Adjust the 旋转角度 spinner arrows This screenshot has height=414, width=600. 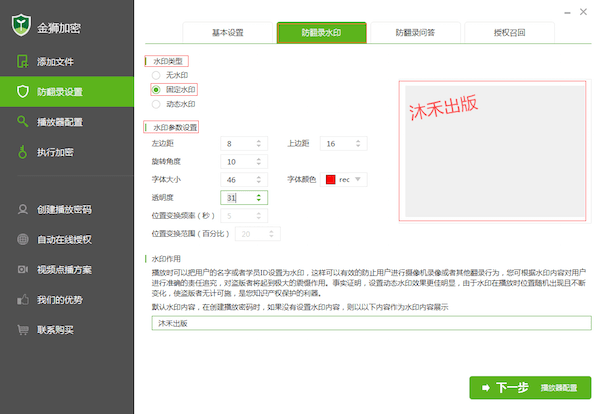point(259,161)
